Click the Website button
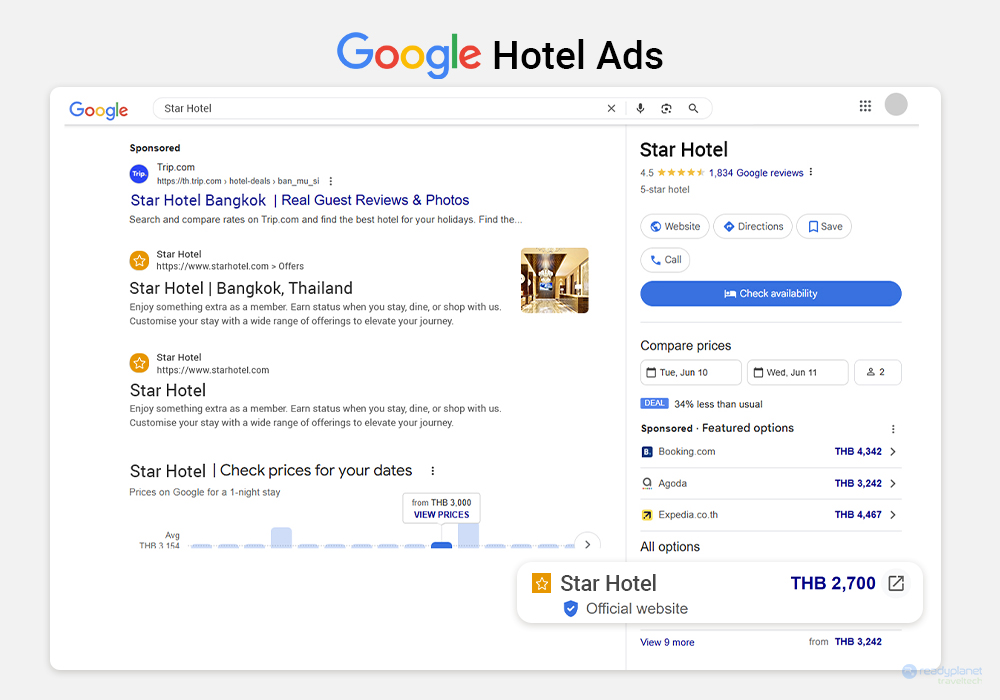Screen dimensions: 1000x700 pos(675,226)
